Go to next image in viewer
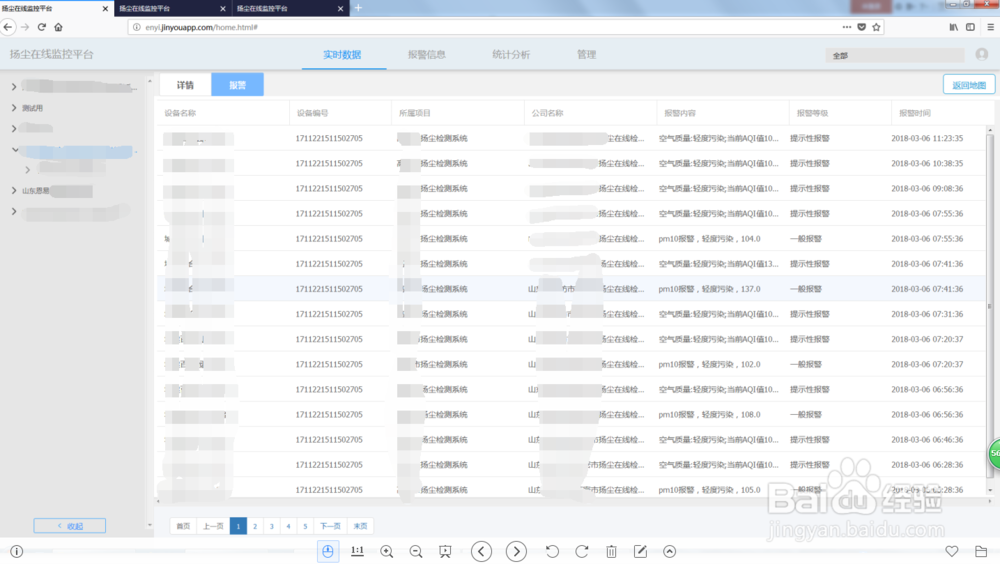The height and width of the screenshot is (564, 1000). click(517, 551)
